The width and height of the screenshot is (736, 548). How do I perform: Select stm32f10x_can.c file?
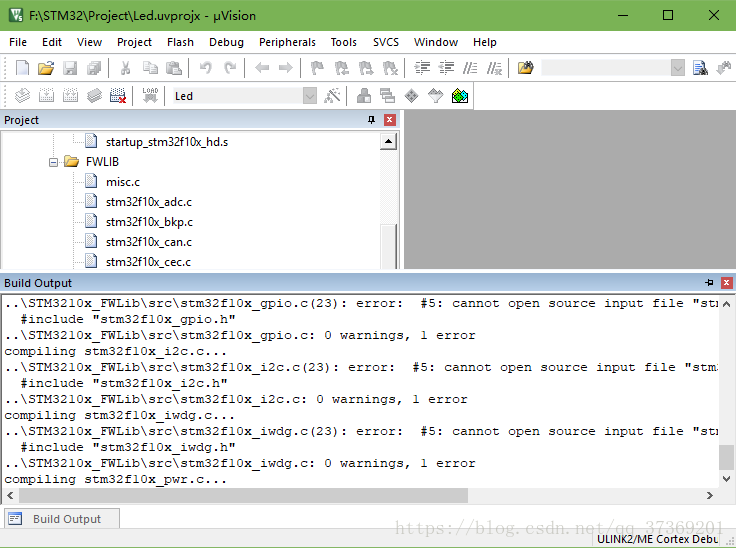pyautogui.click(x=149, y=242)
